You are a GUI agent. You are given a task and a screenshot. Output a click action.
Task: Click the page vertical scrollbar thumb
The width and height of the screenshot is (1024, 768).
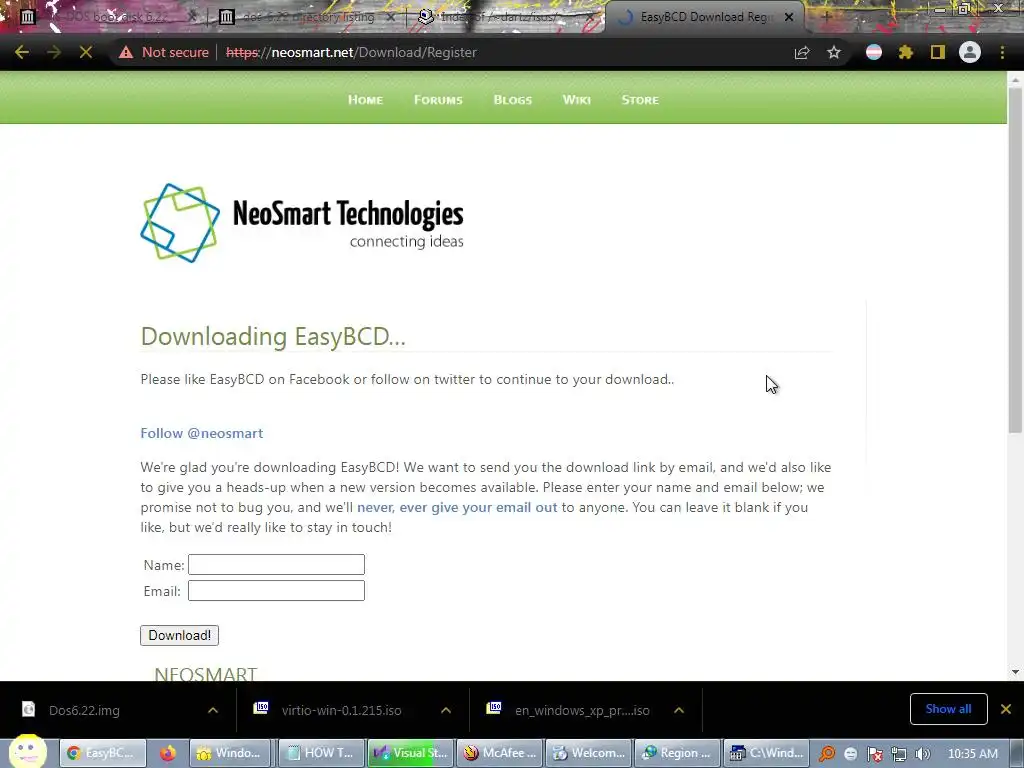click(1015, 261)
